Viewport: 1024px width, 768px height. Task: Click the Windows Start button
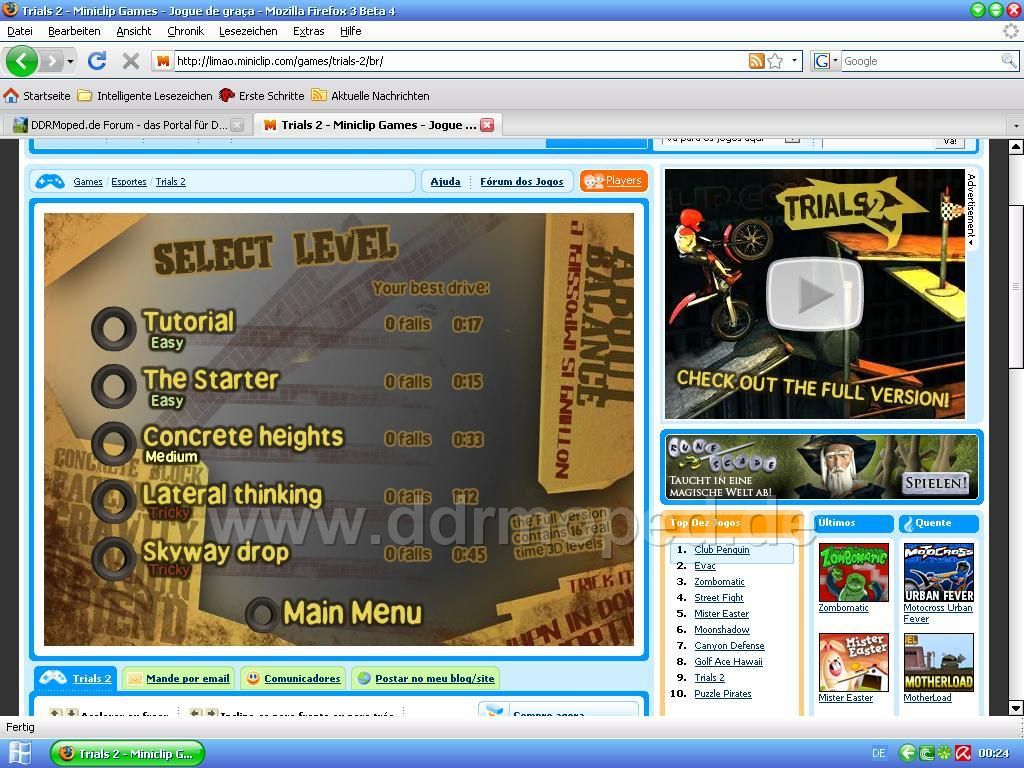pyautogui.click(x=18, y=754)
